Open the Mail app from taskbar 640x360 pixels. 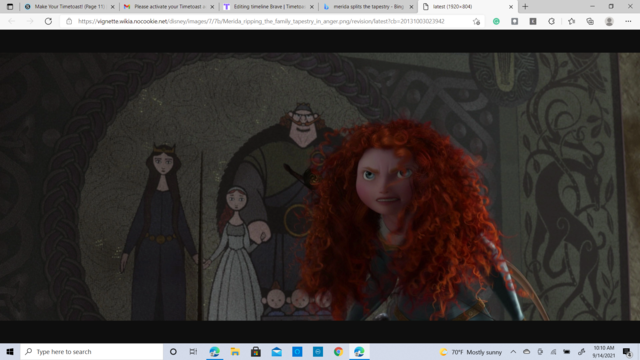click(277, 351)
